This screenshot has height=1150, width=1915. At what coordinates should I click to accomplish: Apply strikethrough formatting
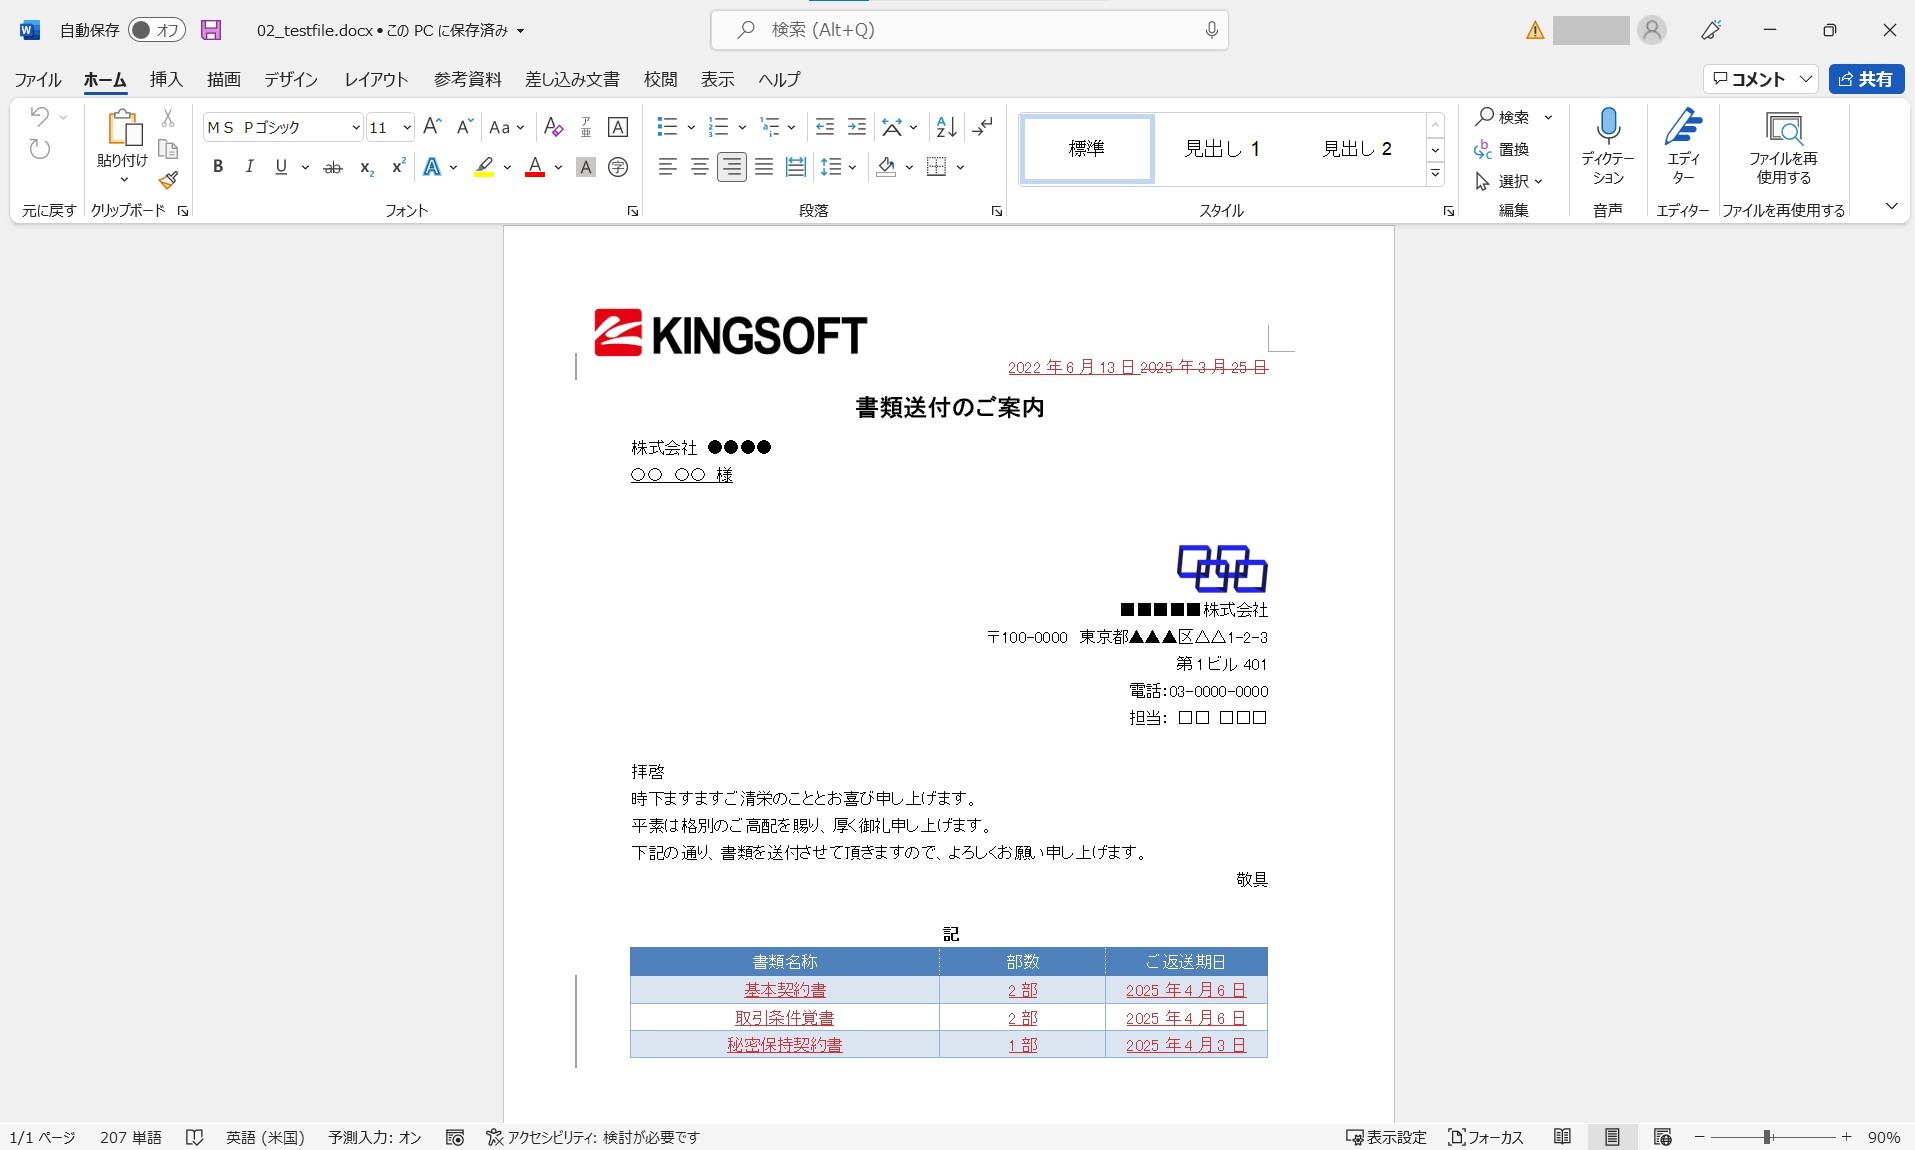click(333, 167)
